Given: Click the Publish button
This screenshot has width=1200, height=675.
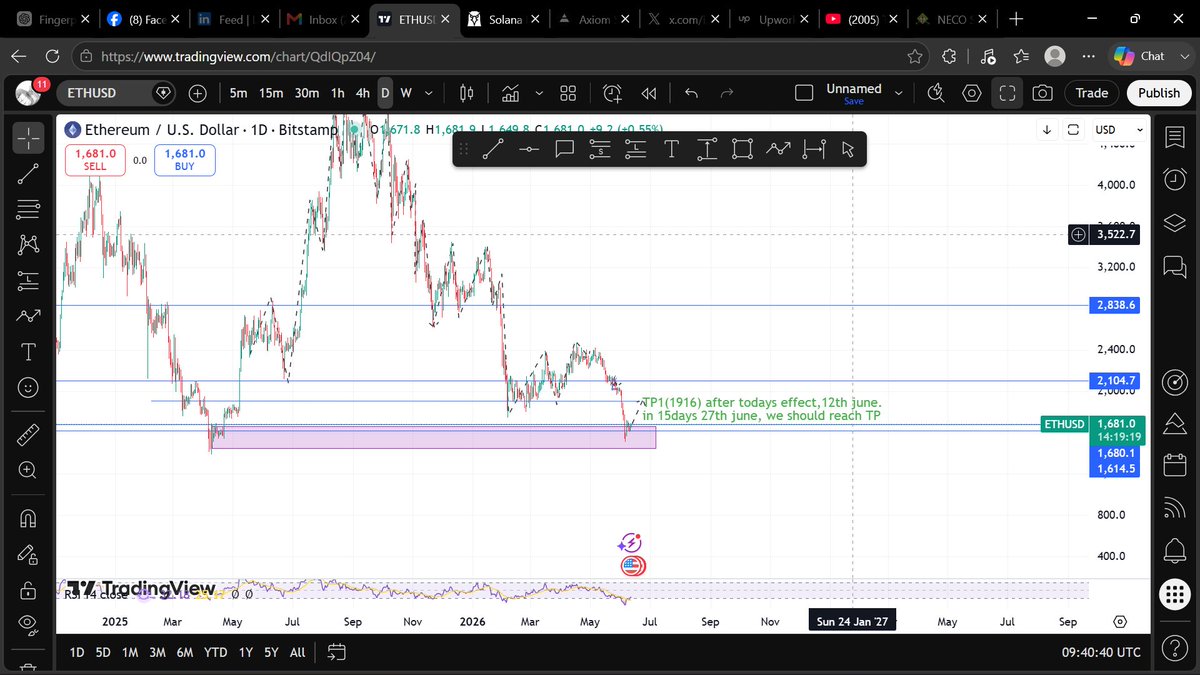Looking at the screenshot, I should 1159,93.
